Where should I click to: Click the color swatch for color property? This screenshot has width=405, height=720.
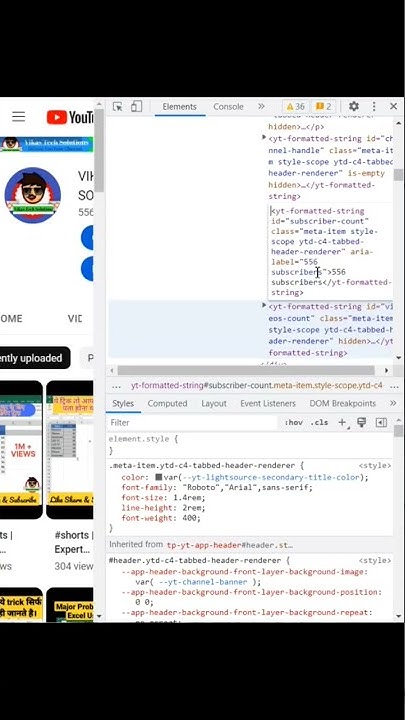click(159, 477)
